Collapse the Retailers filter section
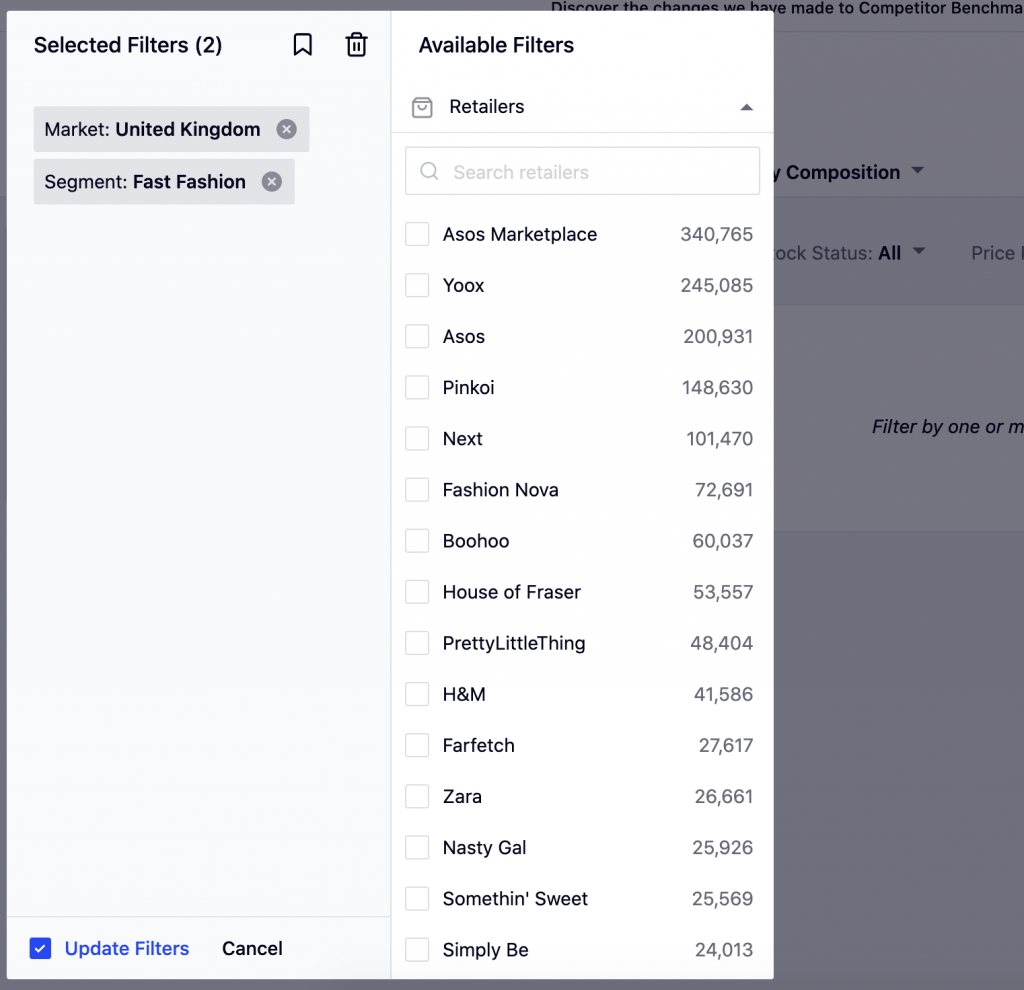Viewport: 1024px width, 990px height. pos(746,107)
